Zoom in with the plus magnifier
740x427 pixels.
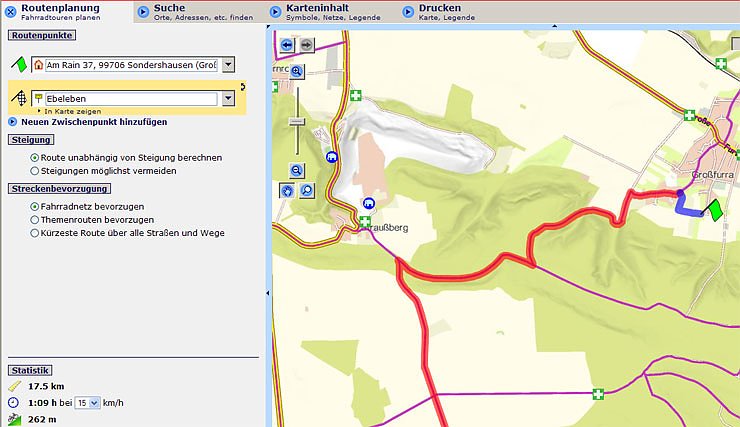[x=297, y=72]
